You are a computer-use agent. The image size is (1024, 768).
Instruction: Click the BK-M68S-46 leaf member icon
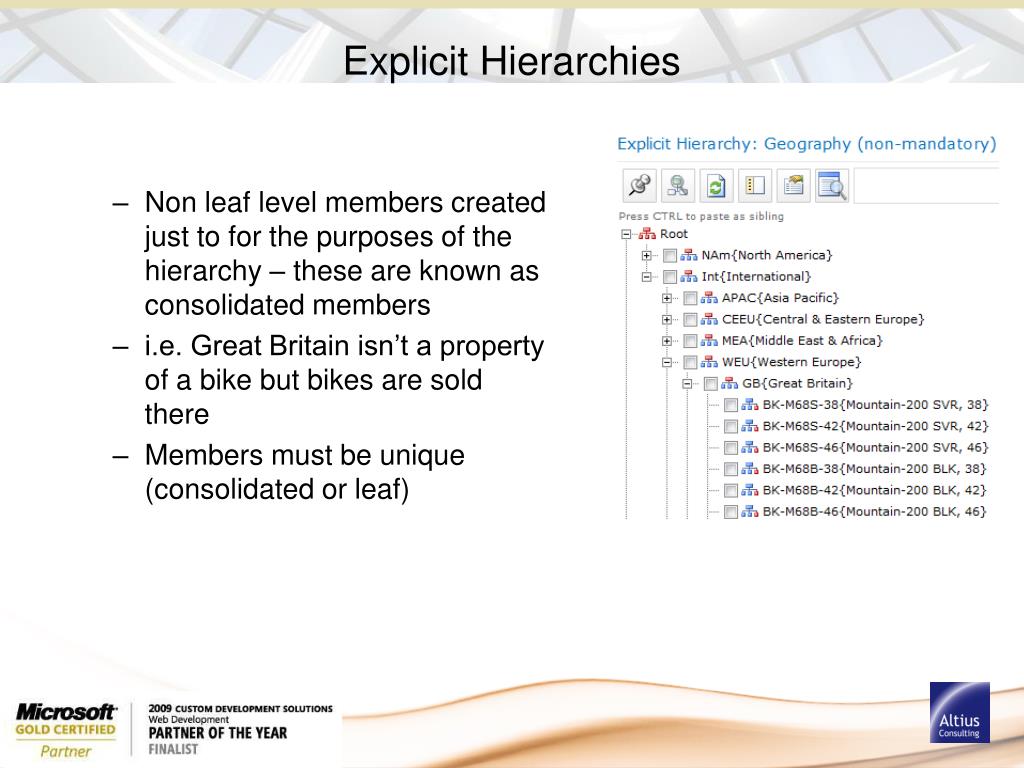[x=750, y=448]
